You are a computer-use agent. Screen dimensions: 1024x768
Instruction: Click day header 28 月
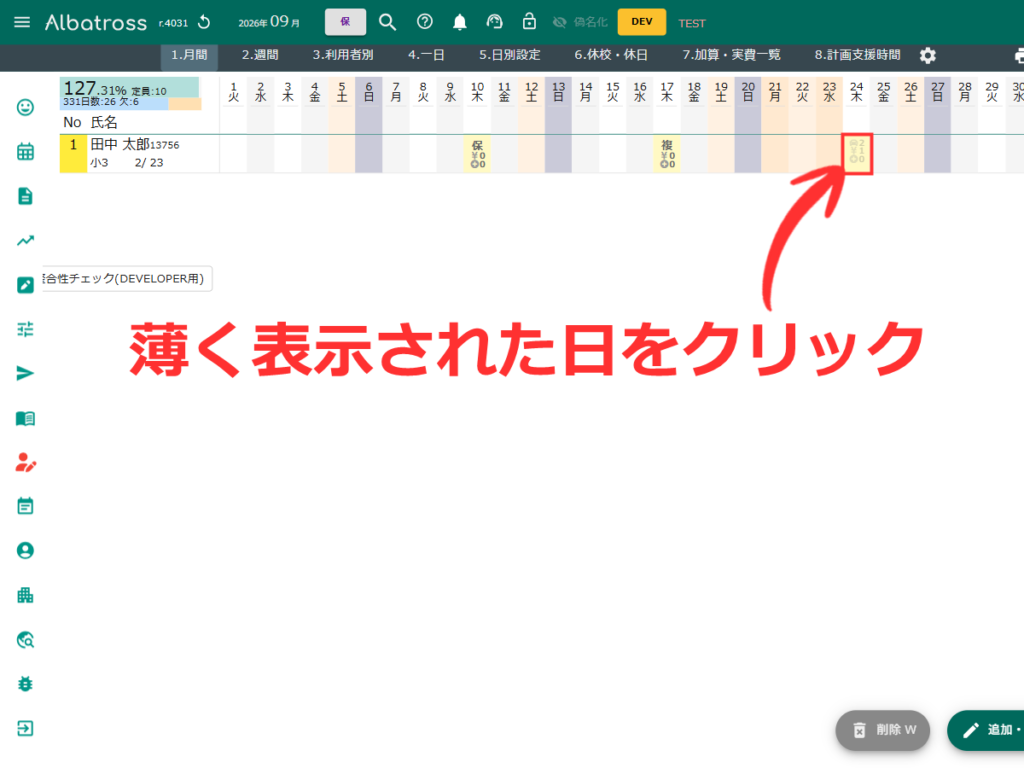click(965, 91)
